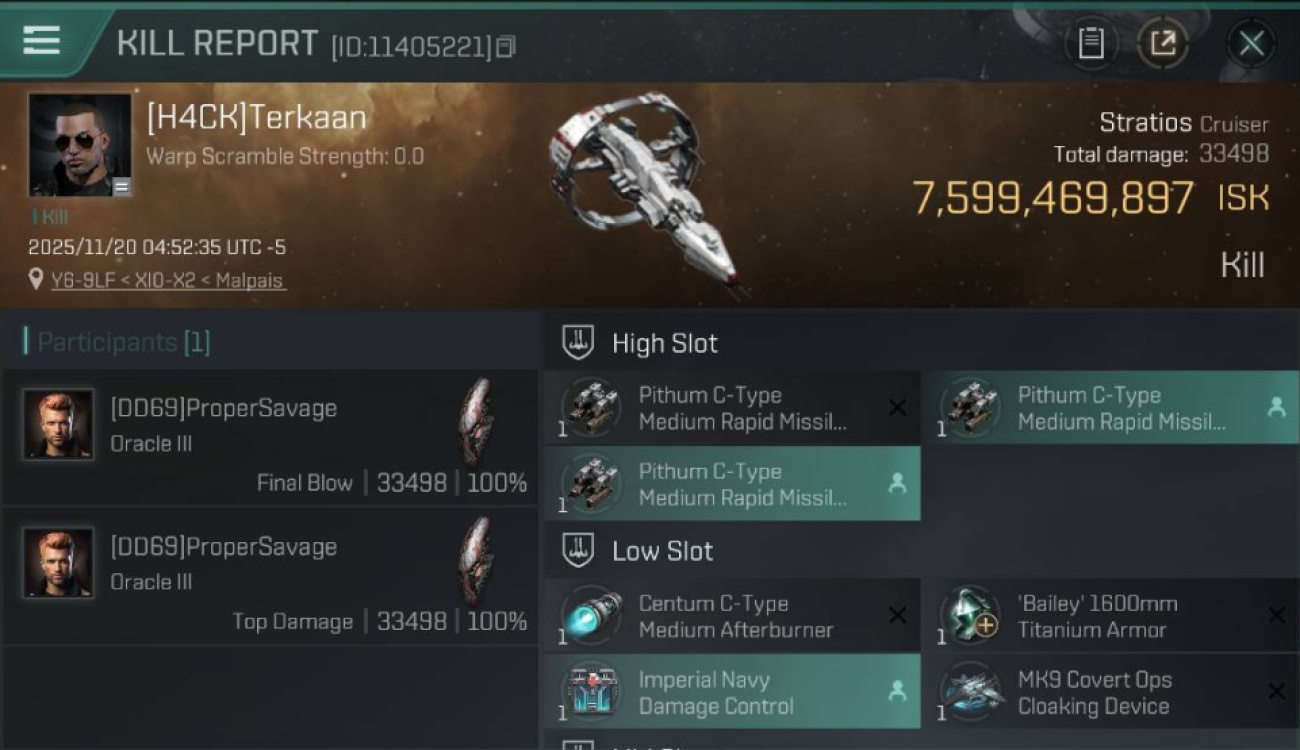Close the kill report window
The image size is (1300, 750).
1251,43
